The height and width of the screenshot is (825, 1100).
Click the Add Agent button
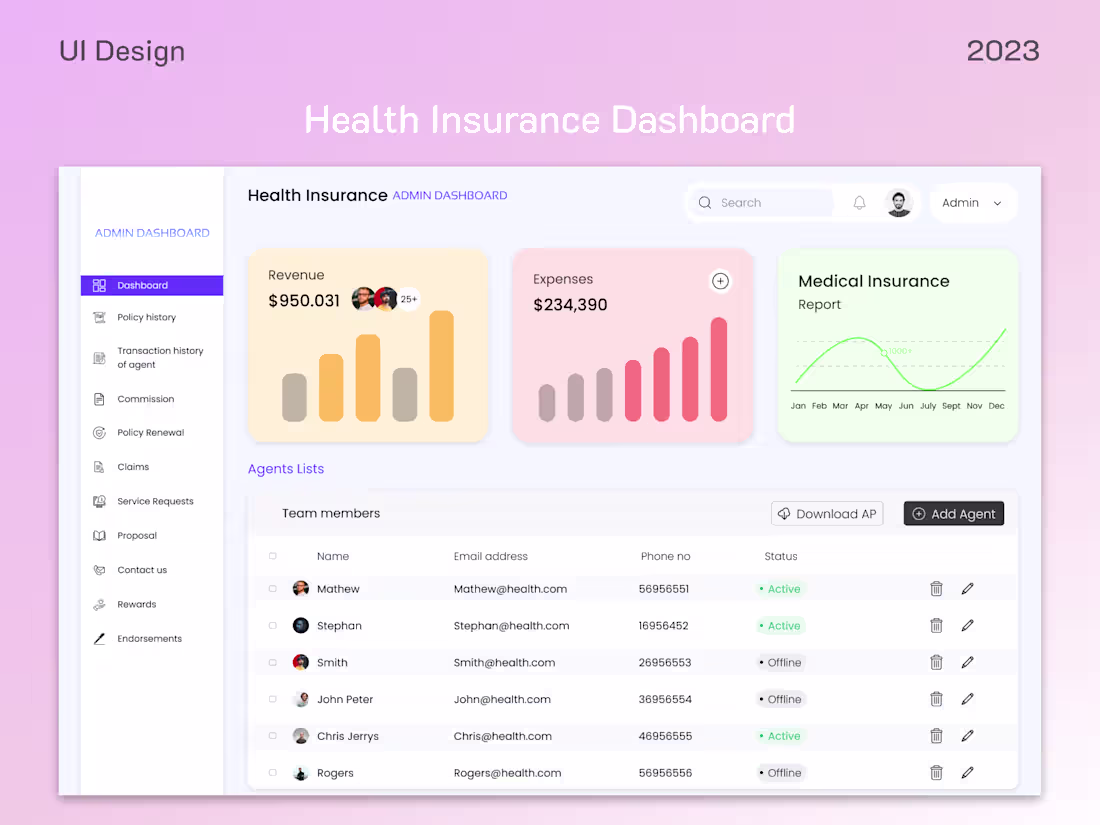point(953,513)
